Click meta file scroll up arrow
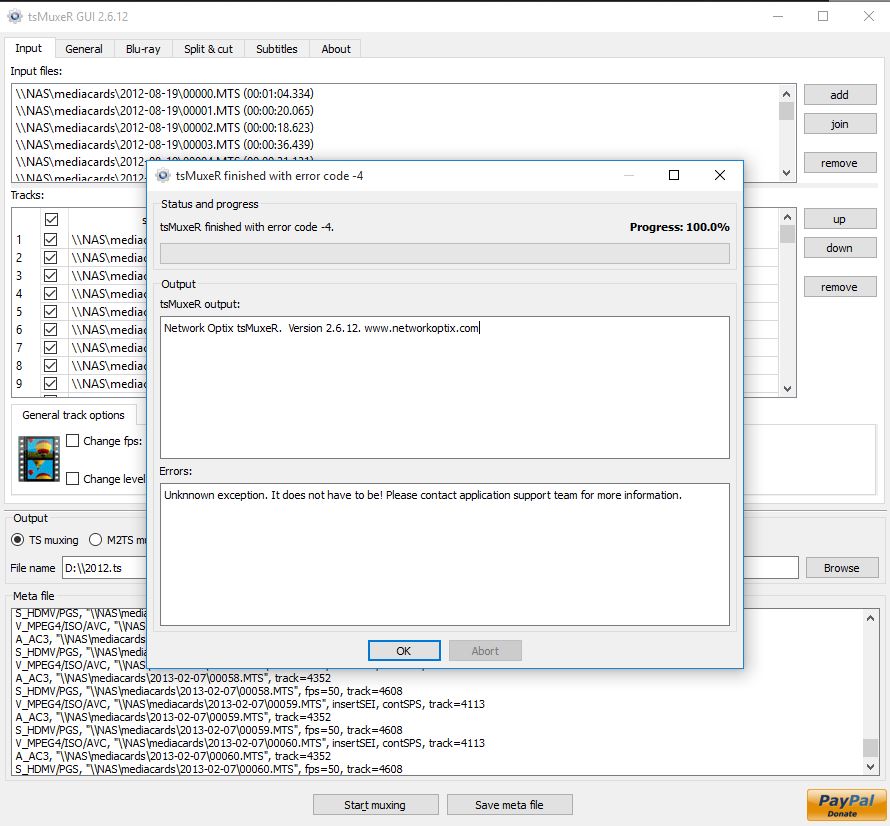 pos(870,618)
